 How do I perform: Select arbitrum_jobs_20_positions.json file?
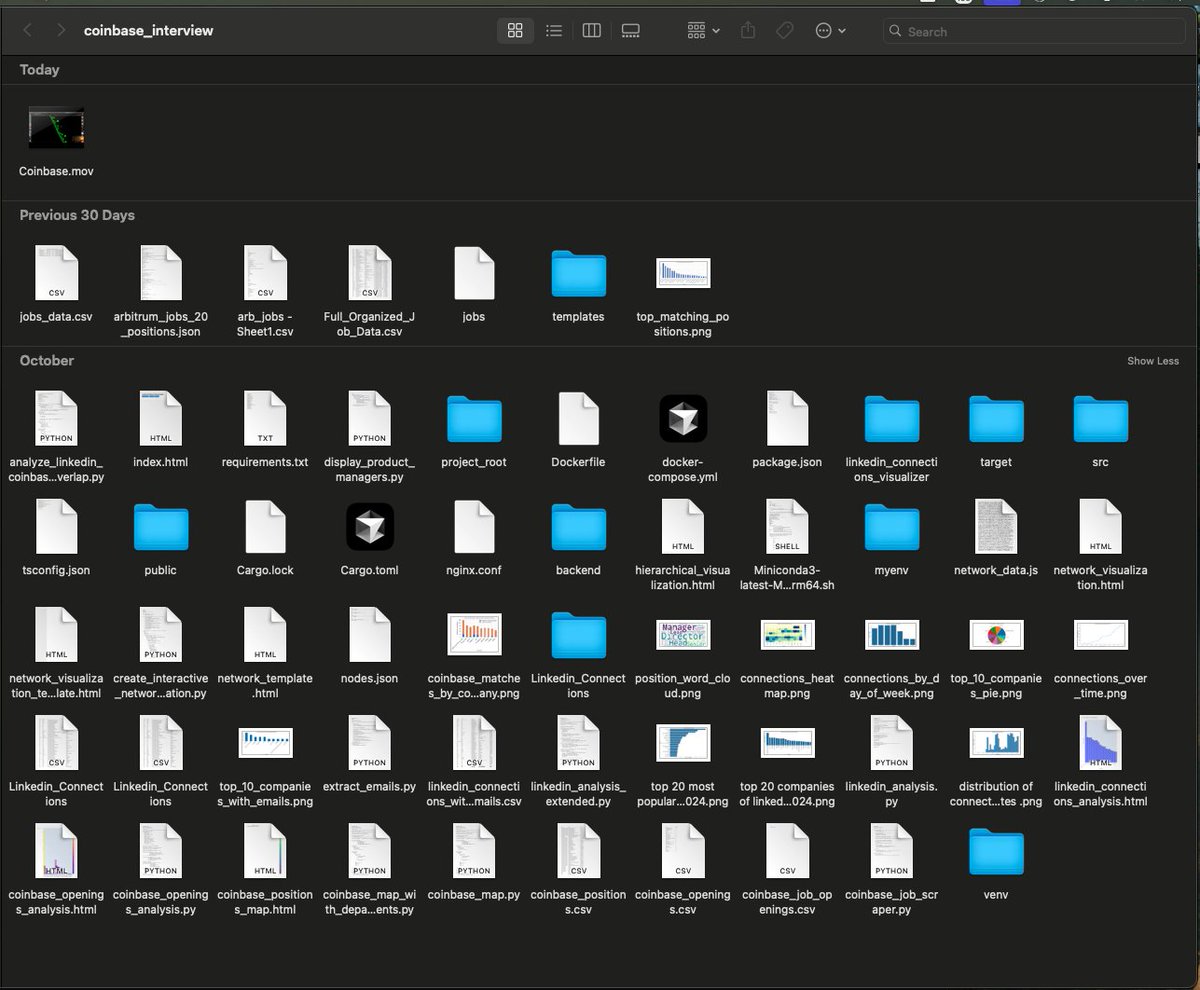click(x=160, y=273)
